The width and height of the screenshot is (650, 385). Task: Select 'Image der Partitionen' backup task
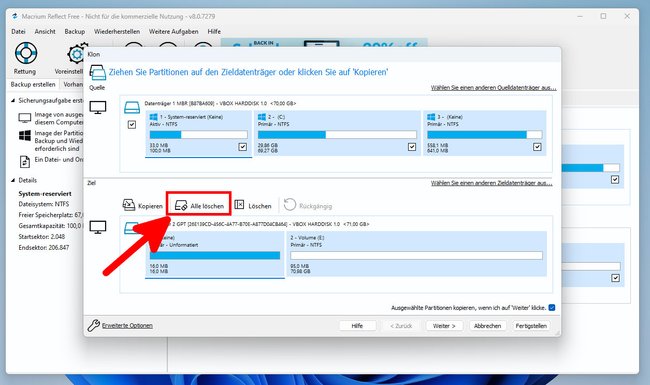coord(59,141)
